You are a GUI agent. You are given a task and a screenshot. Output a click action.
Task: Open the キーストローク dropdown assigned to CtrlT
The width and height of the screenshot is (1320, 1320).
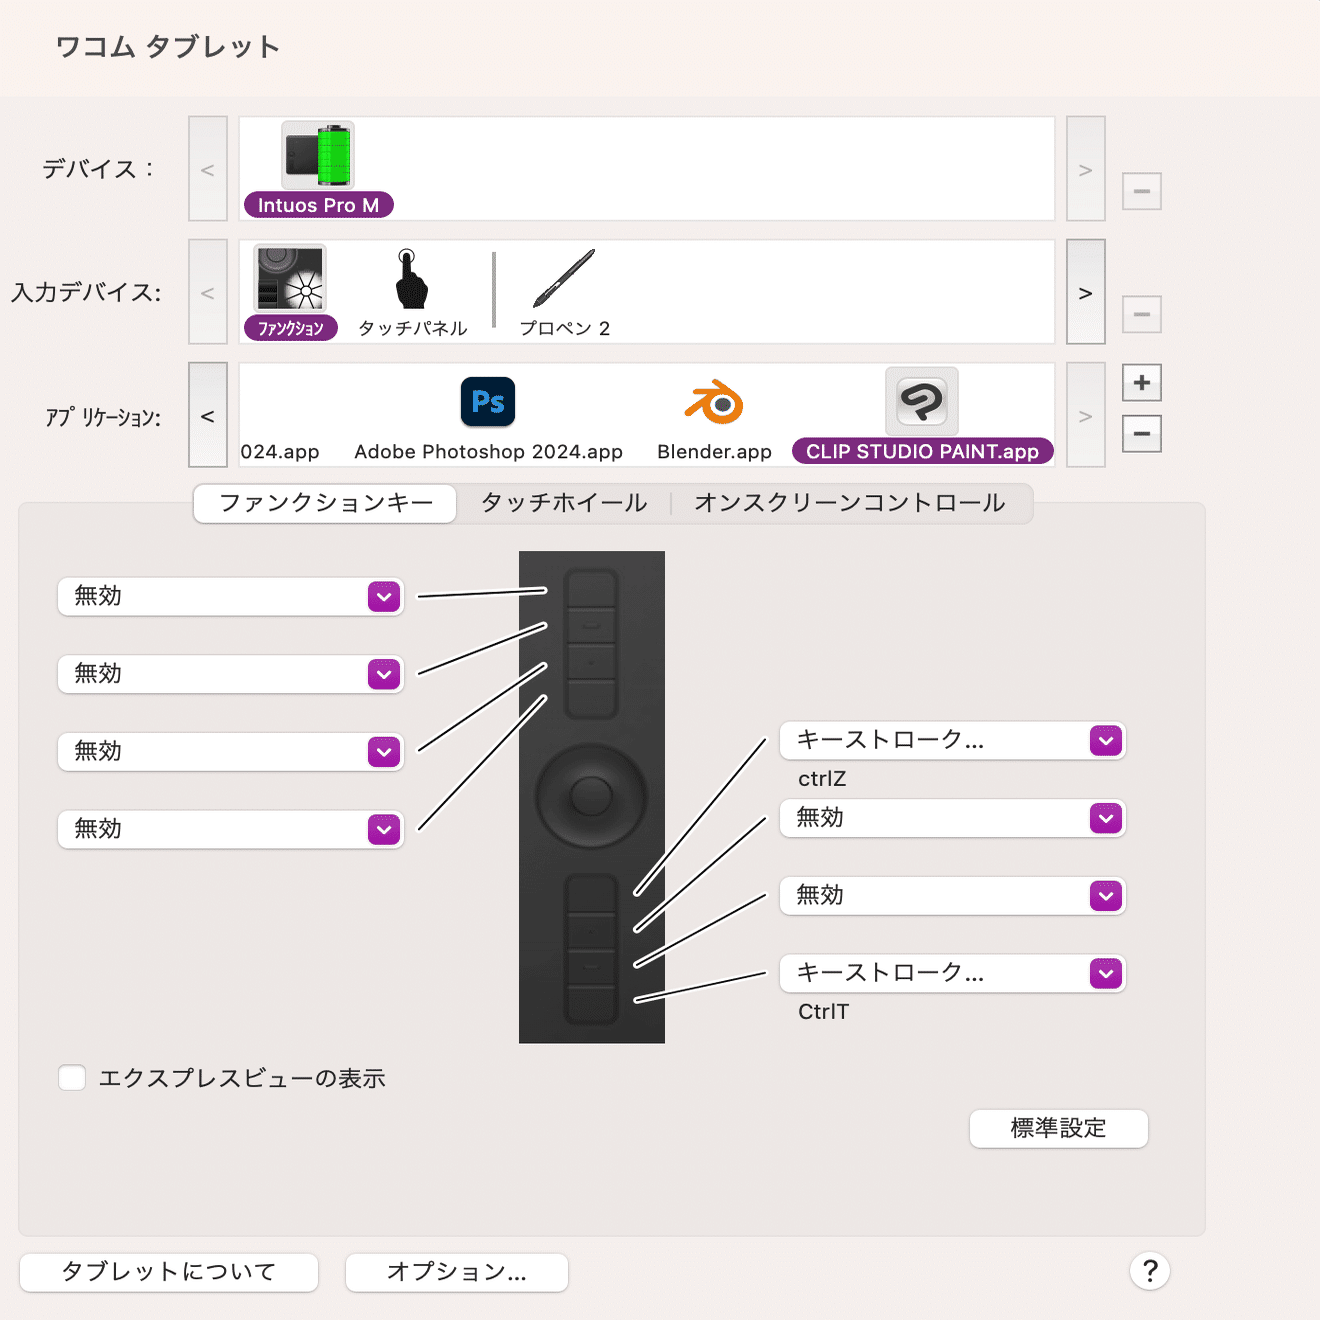coord(951,973)
